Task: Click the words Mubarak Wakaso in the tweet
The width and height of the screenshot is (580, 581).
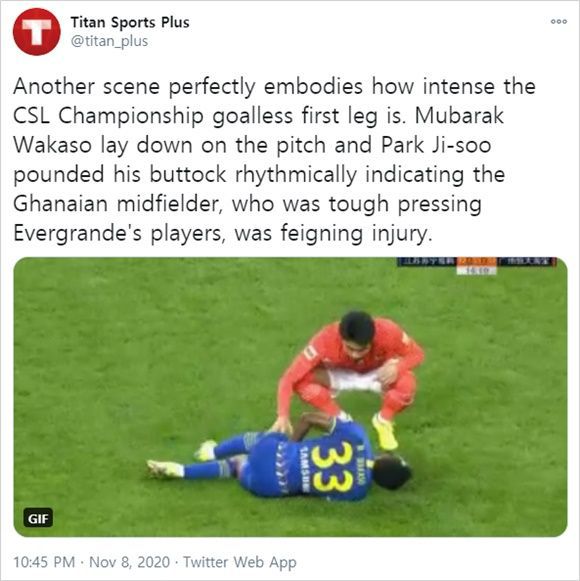Action: 258,130
